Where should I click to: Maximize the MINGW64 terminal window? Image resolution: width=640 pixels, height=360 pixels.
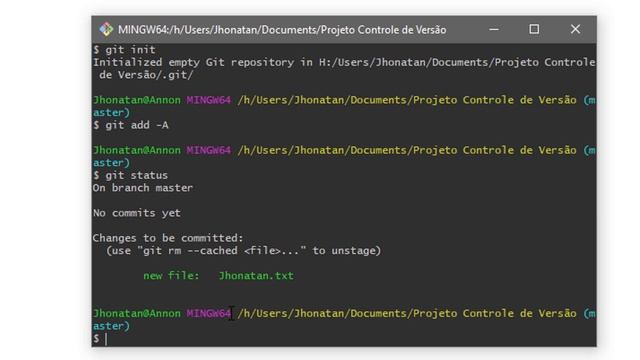pos(534,29)
